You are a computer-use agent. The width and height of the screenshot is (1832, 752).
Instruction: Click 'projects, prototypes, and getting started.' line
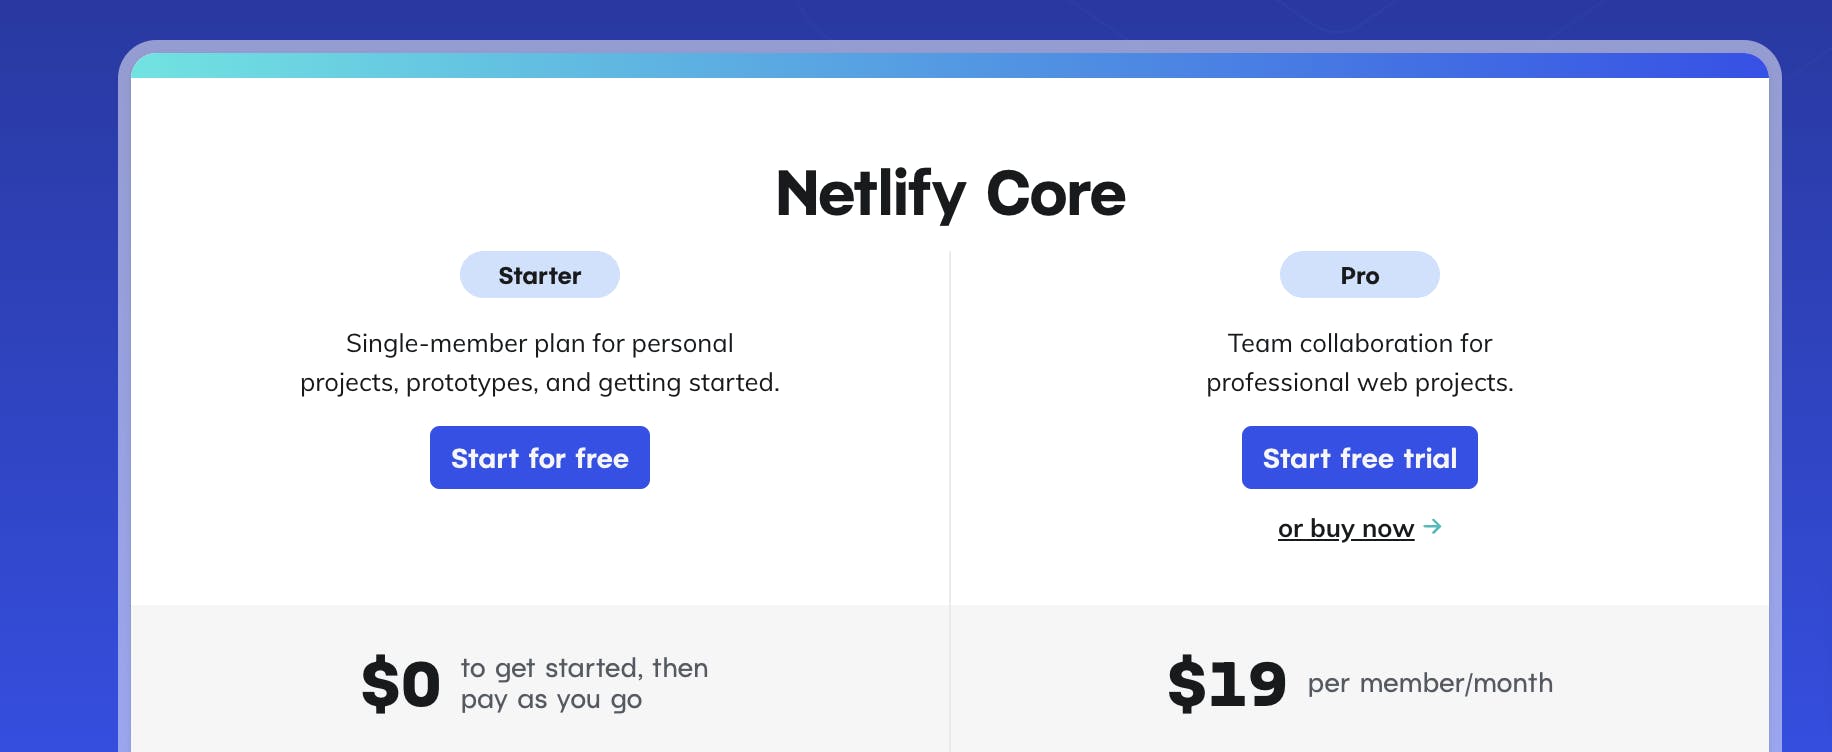(x=539, y=383)
